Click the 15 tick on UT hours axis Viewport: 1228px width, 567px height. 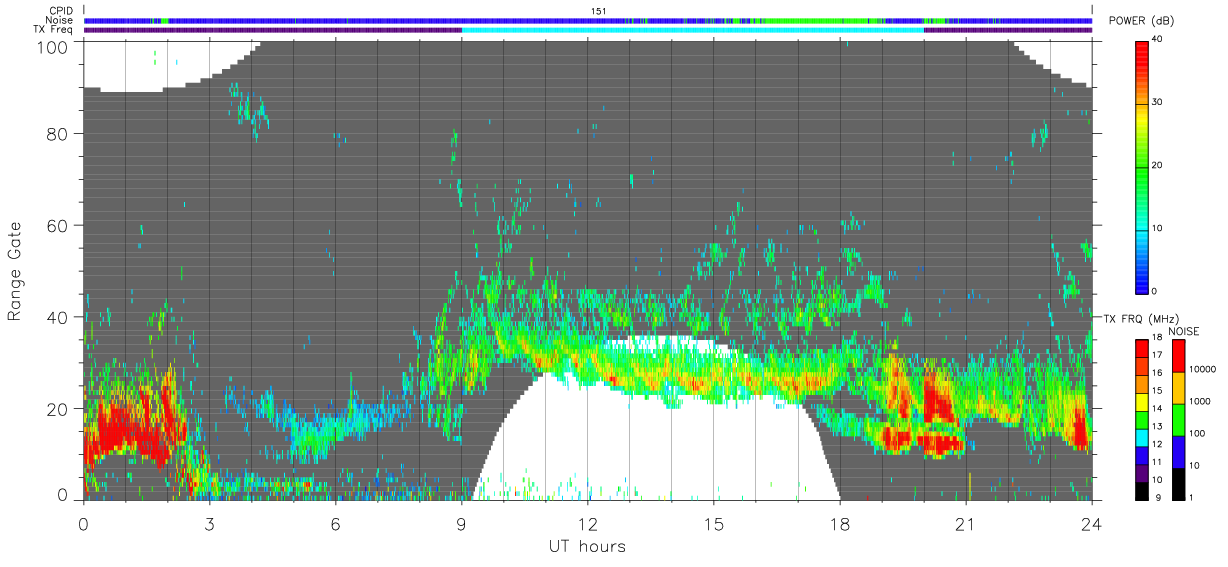713,524
